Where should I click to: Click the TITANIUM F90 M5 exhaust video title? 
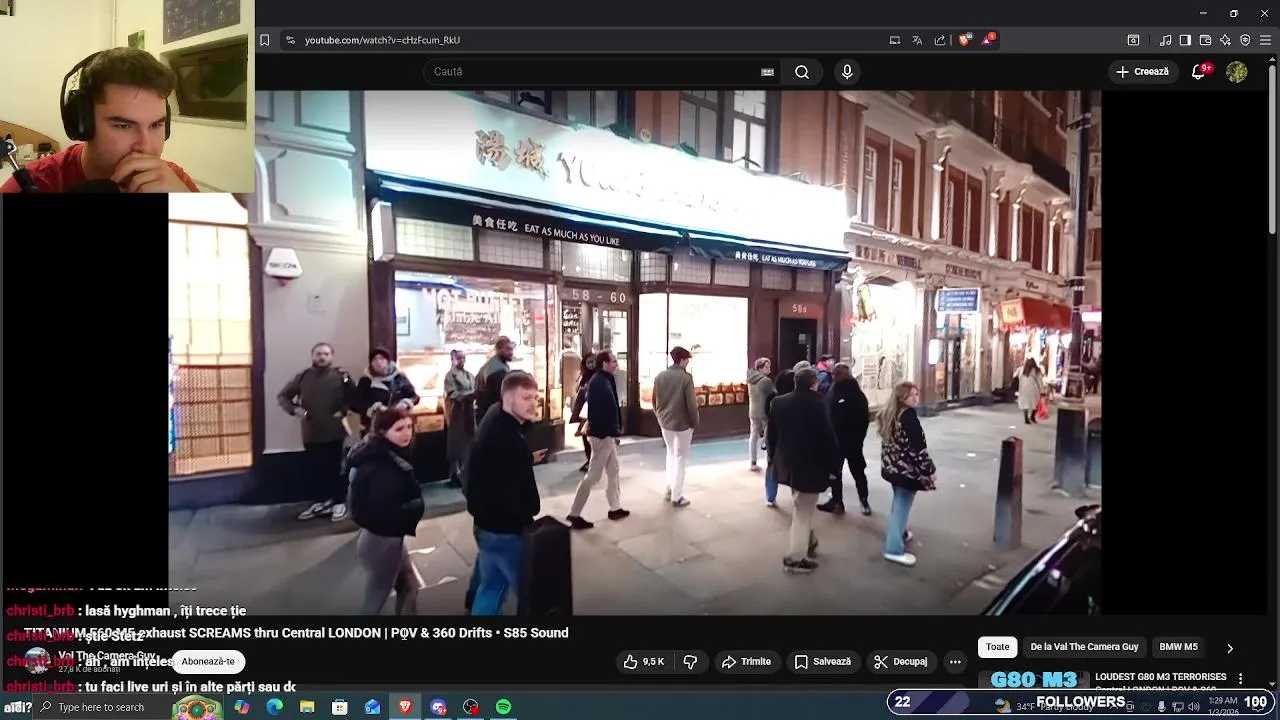coord(296,633)
